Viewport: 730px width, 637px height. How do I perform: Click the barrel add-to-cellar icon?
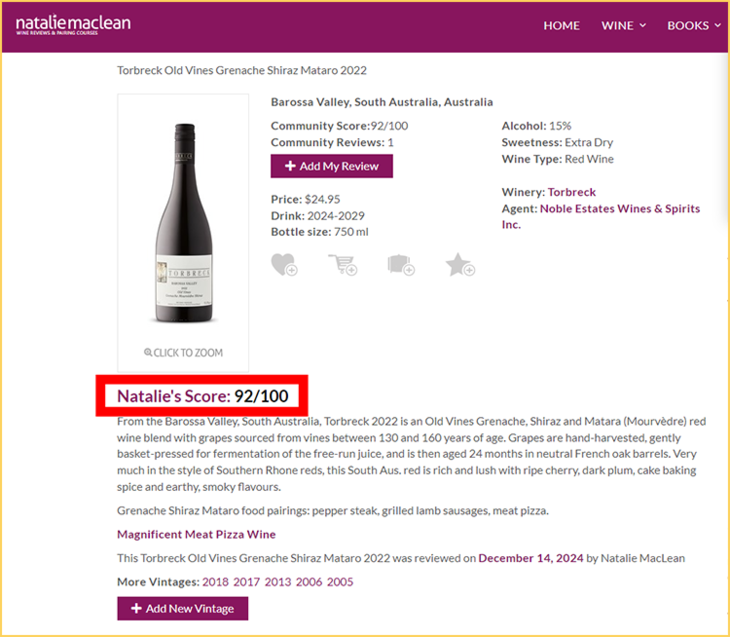[x=401, y=265]
